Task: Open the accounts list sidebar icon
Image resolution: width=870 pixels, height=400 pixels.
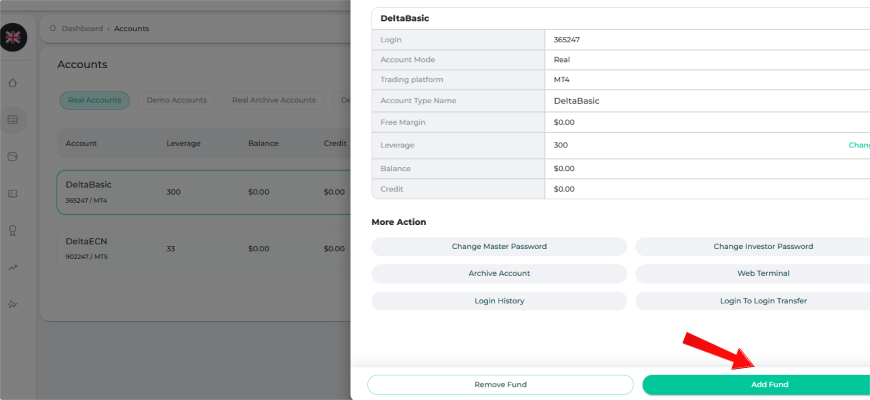Action: click(13, 119)
